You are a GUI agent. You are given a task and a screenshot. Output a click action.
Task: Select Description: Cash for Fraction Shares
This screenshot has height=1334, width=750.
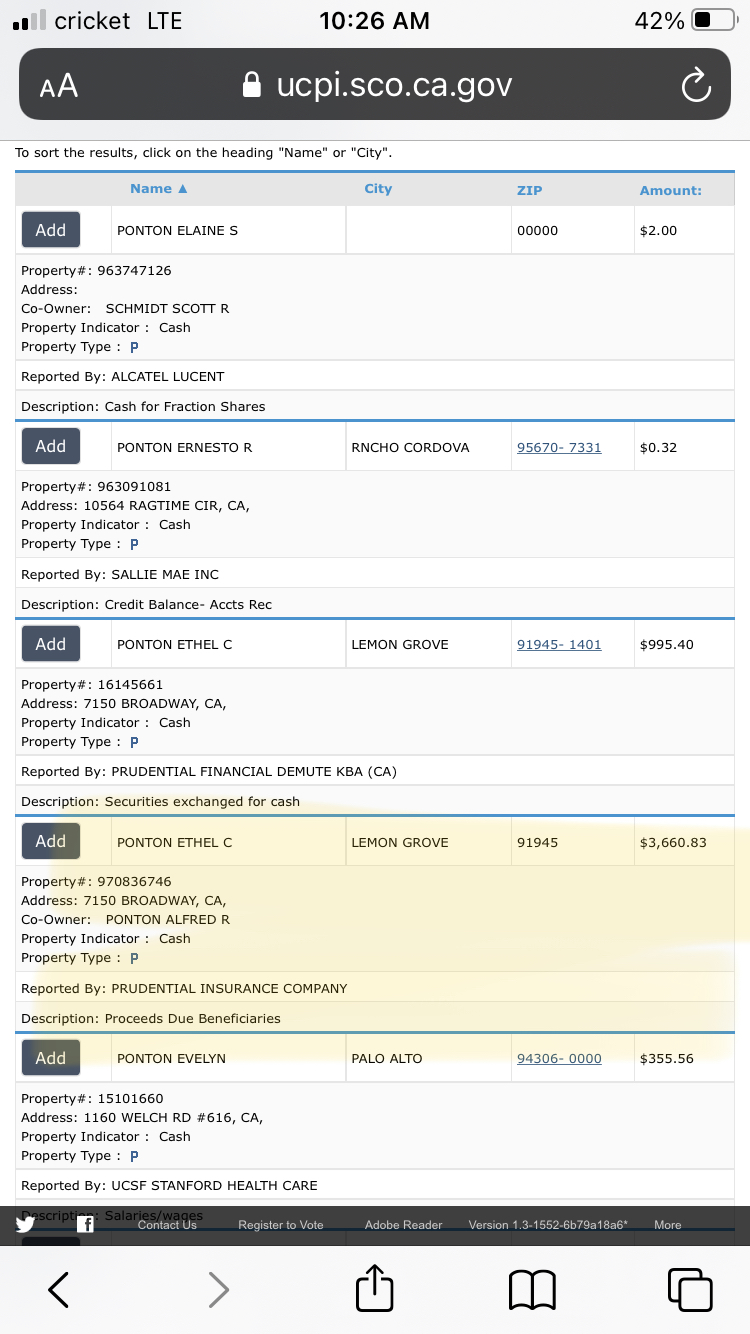(x=143, y=407)
